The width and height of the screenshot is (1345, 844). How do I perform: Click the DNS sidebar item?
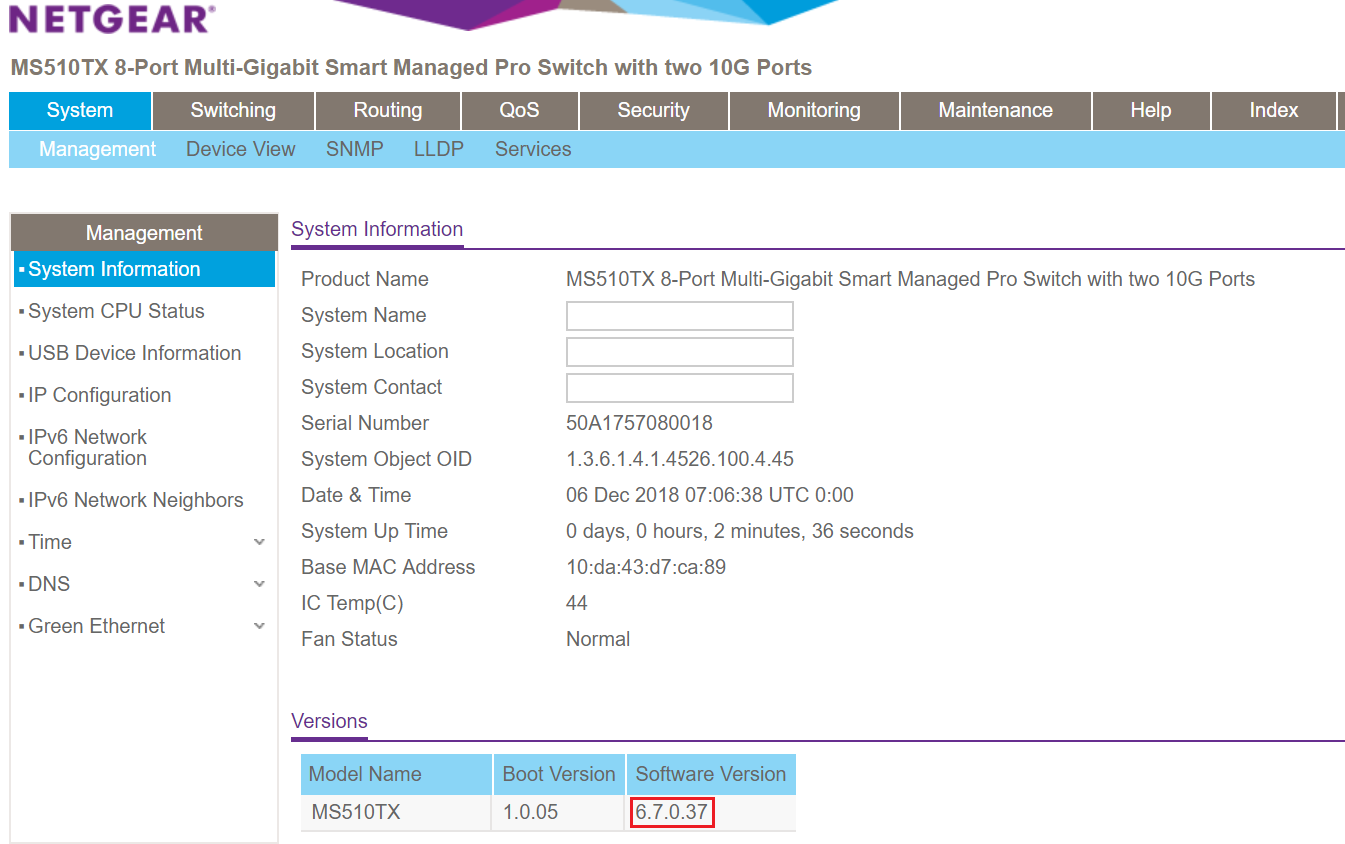point(49,584)
